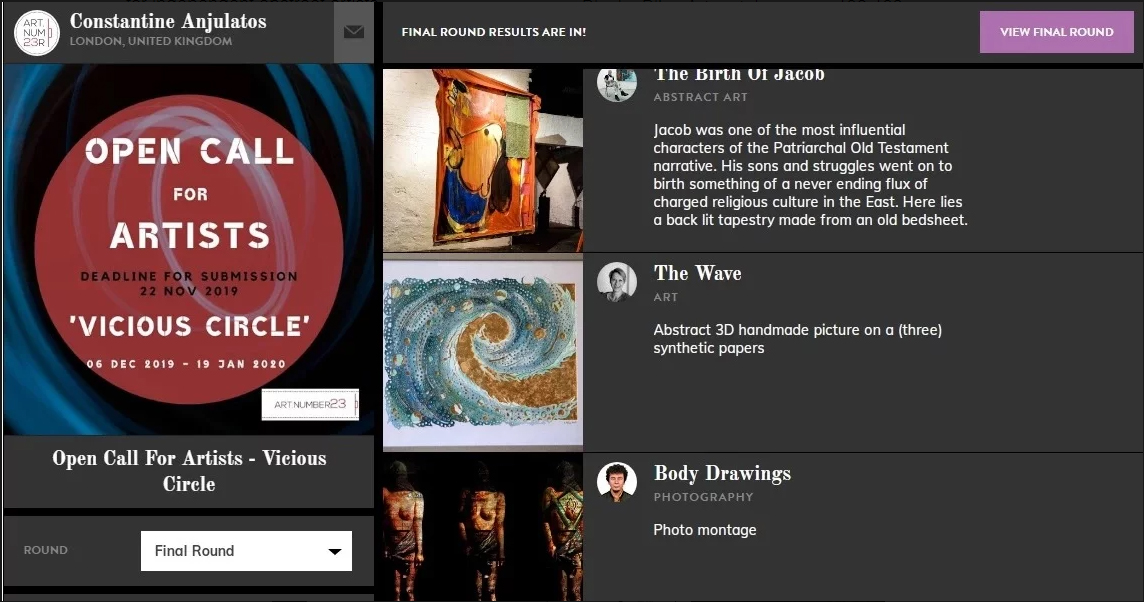Open The Birth Of Jacob title

point(739,74)
